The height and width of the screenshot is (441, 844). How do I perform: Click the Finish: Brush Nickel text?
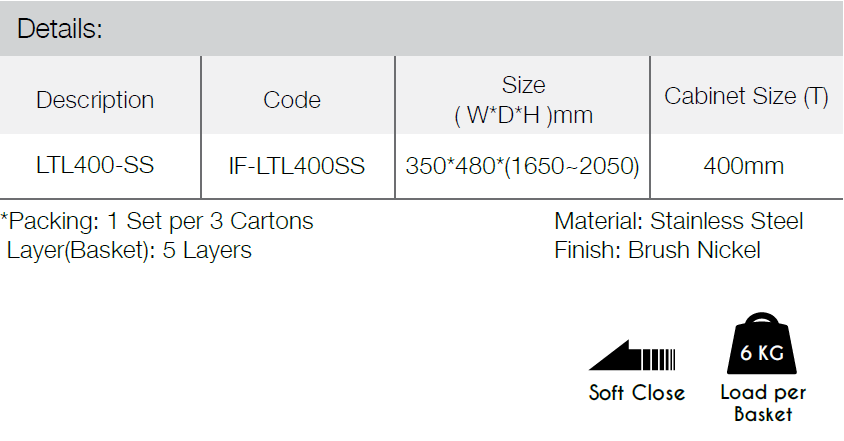657,250
